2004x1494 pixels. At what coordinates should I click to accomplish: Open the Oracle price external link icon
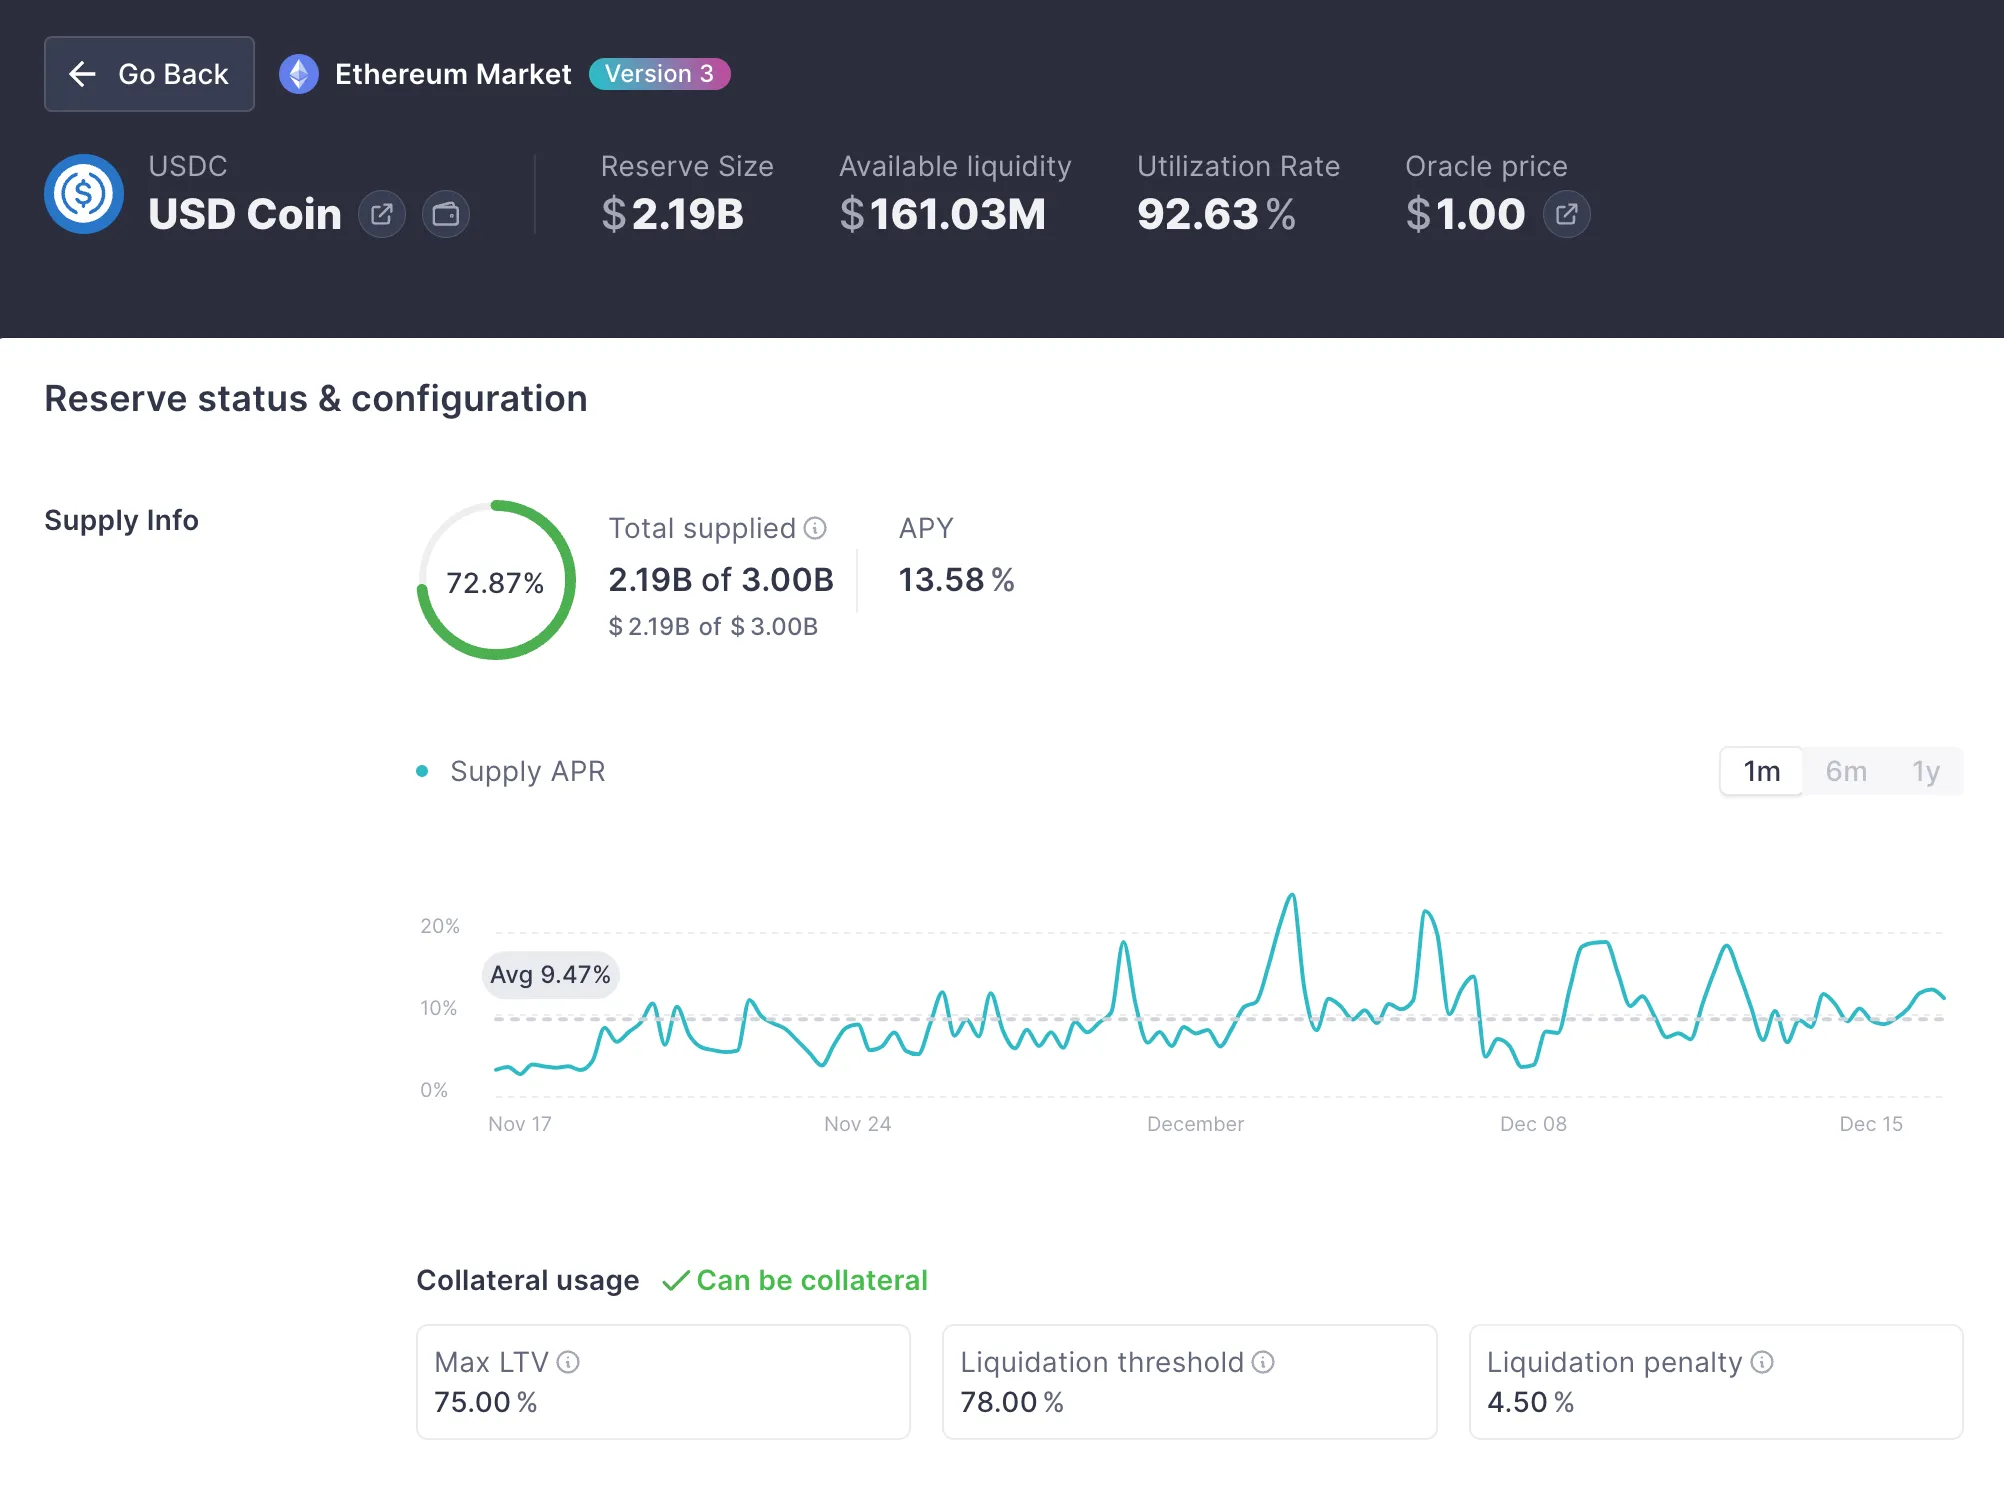click(1567, 214)
